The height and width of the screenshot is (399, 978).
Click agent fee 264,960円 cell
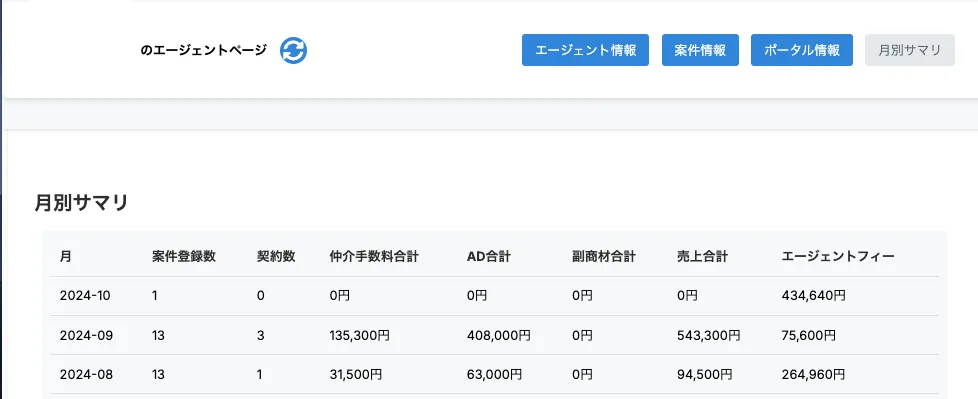(813, 375)
